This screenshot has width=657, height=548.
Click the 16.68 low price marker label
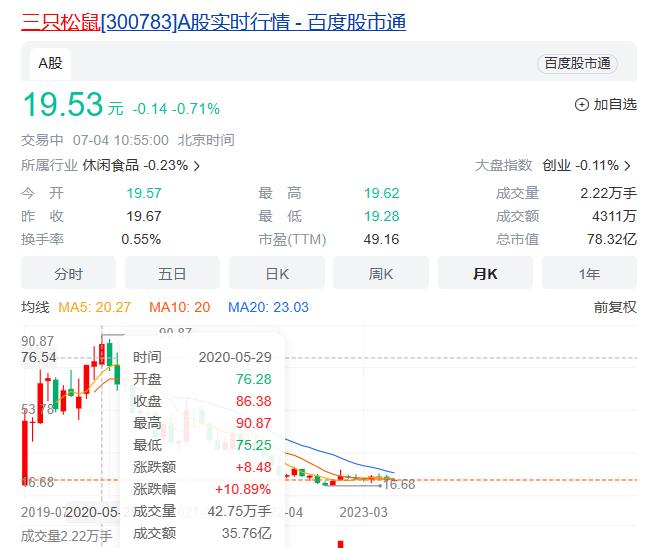point(399,484)
